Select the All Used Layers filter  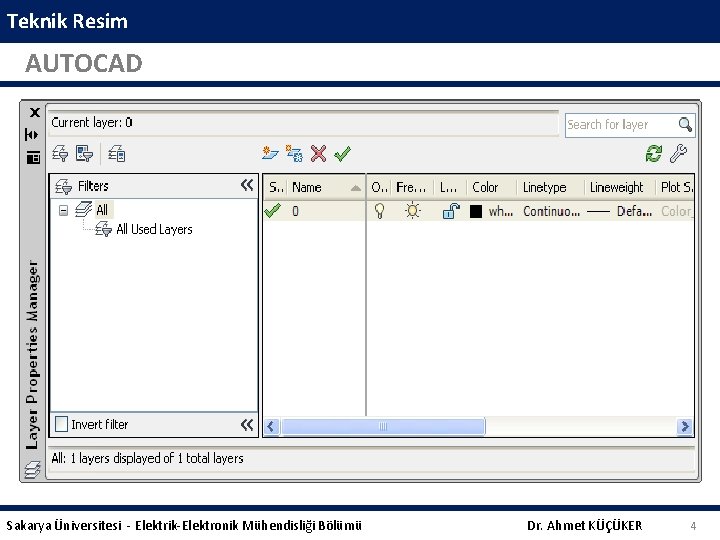(154, 229)
